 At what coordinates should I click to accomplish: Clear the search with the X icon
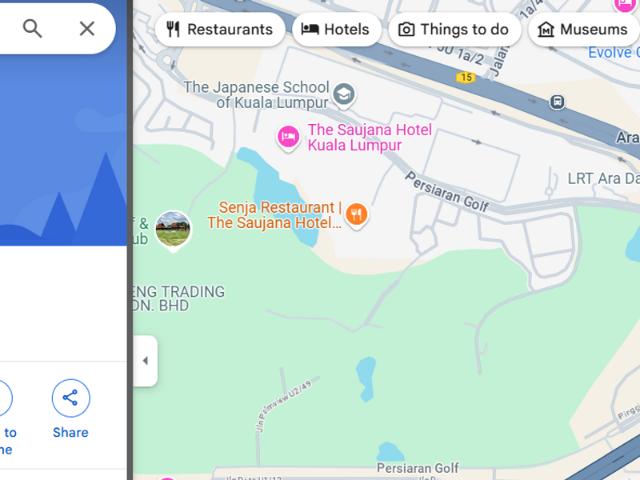[x=87, y=29]
